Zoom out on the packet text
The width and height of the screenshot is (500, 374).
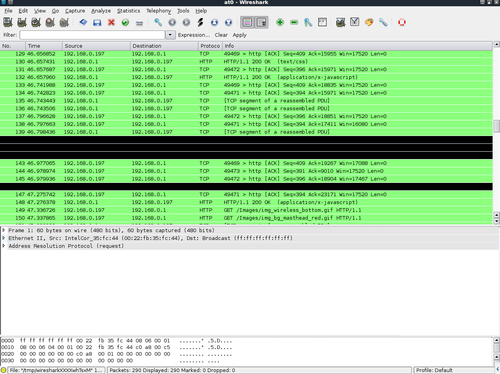(x=294, y=22)
